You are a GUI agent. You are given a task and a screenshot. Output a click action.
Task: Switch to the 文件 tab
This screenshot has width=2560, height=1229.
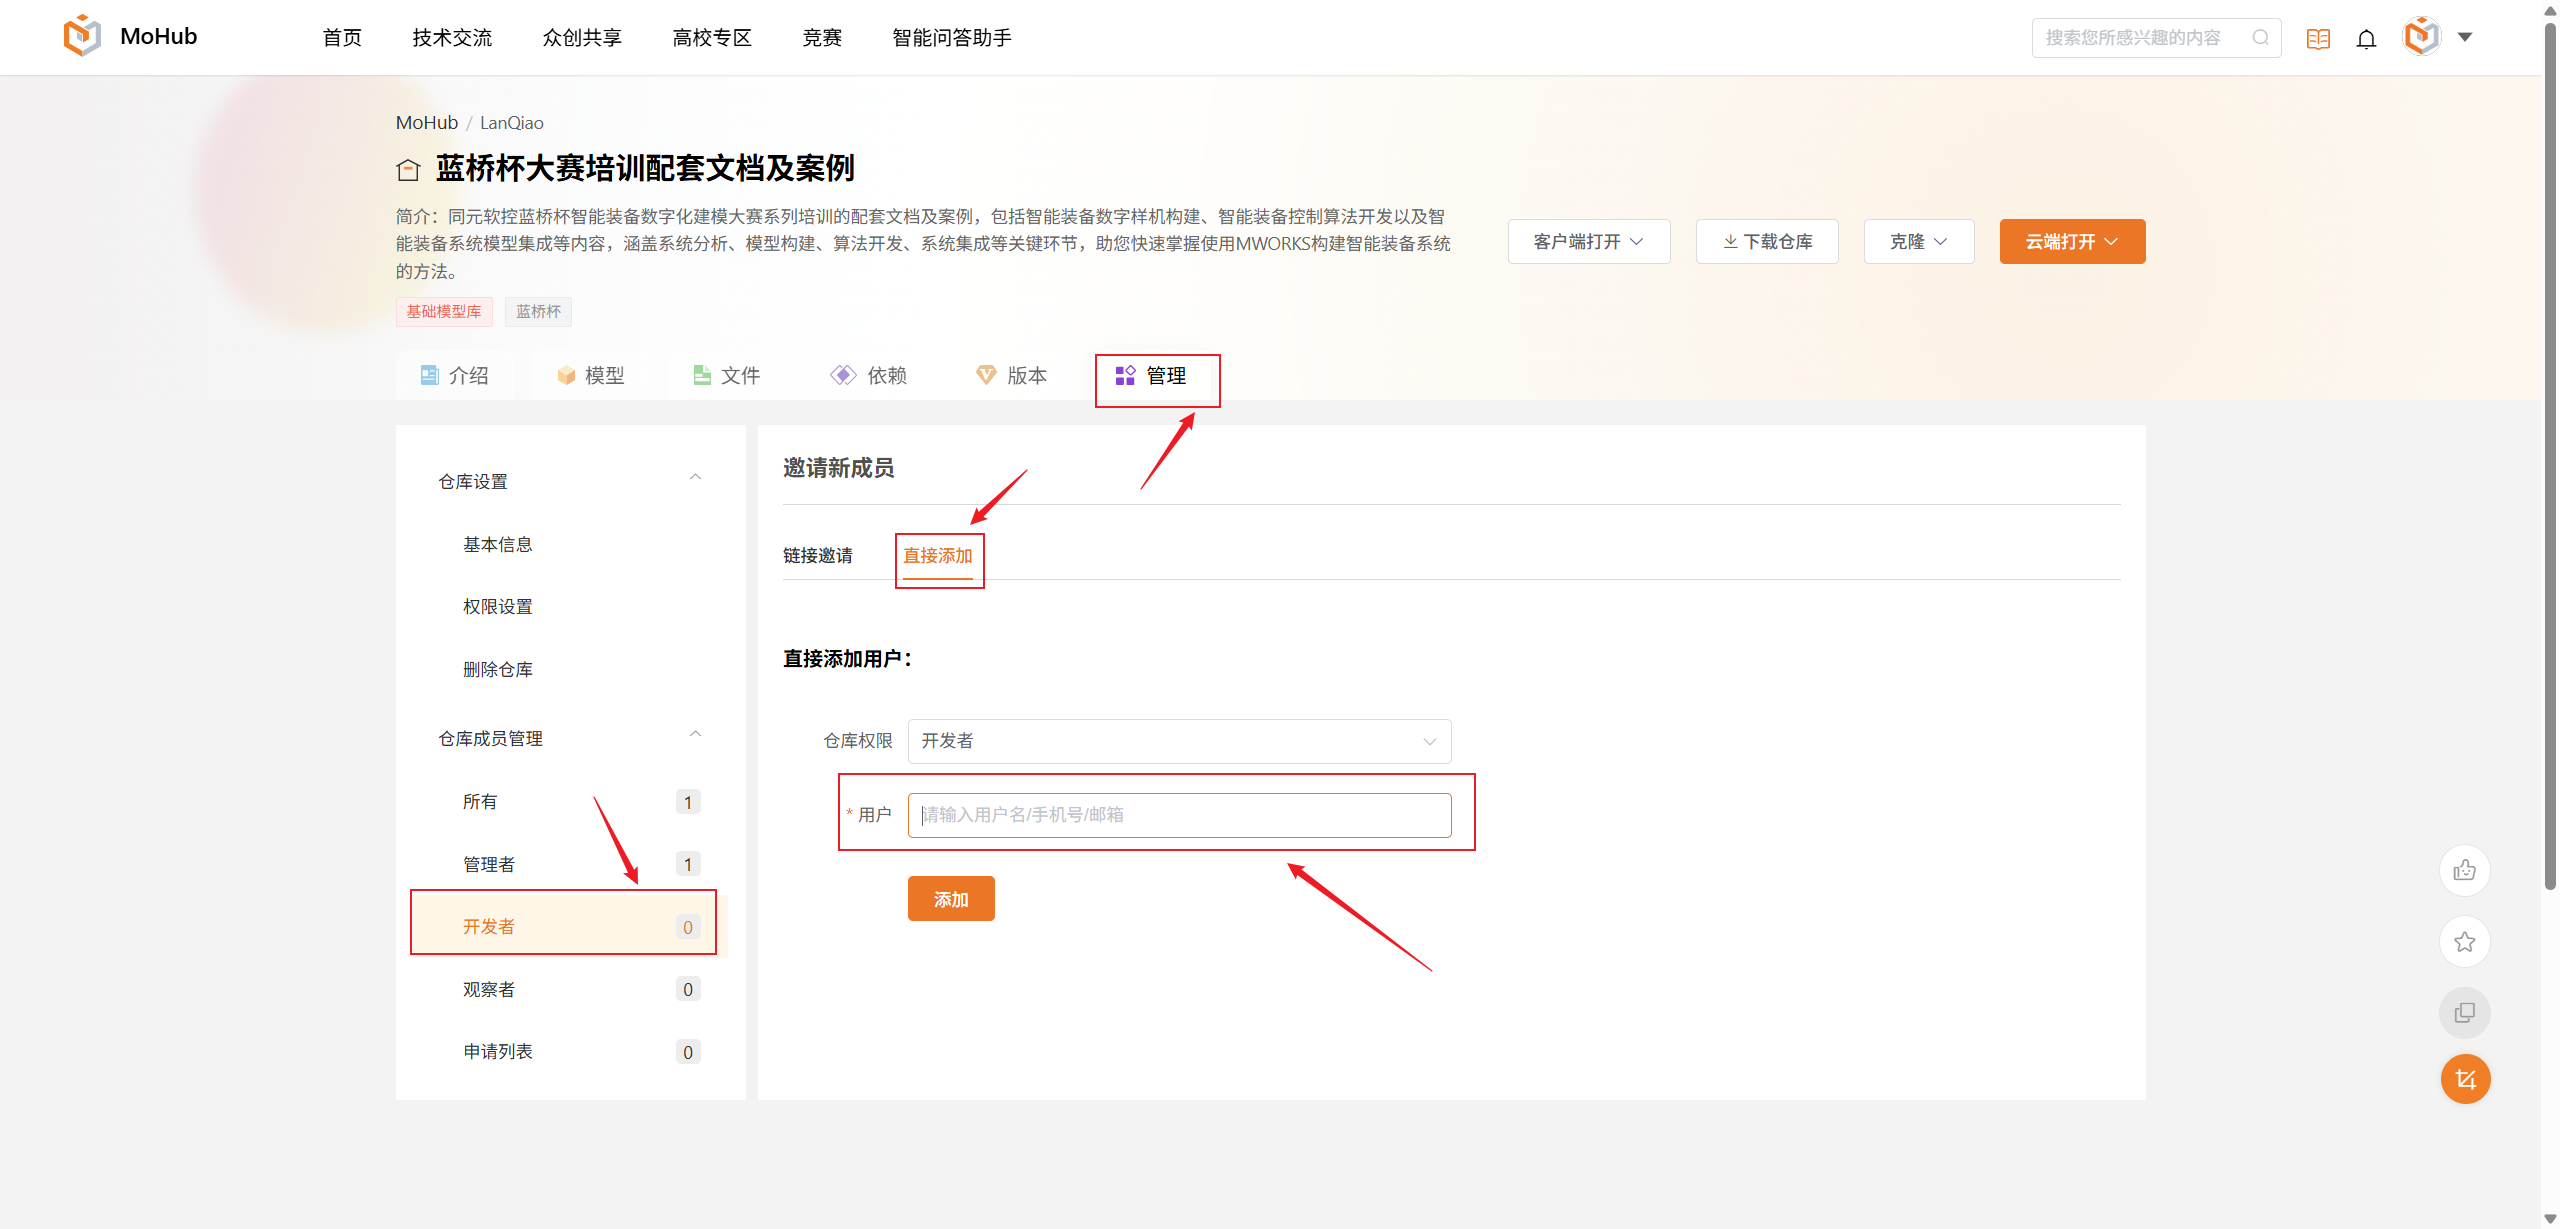pos(727,375)
